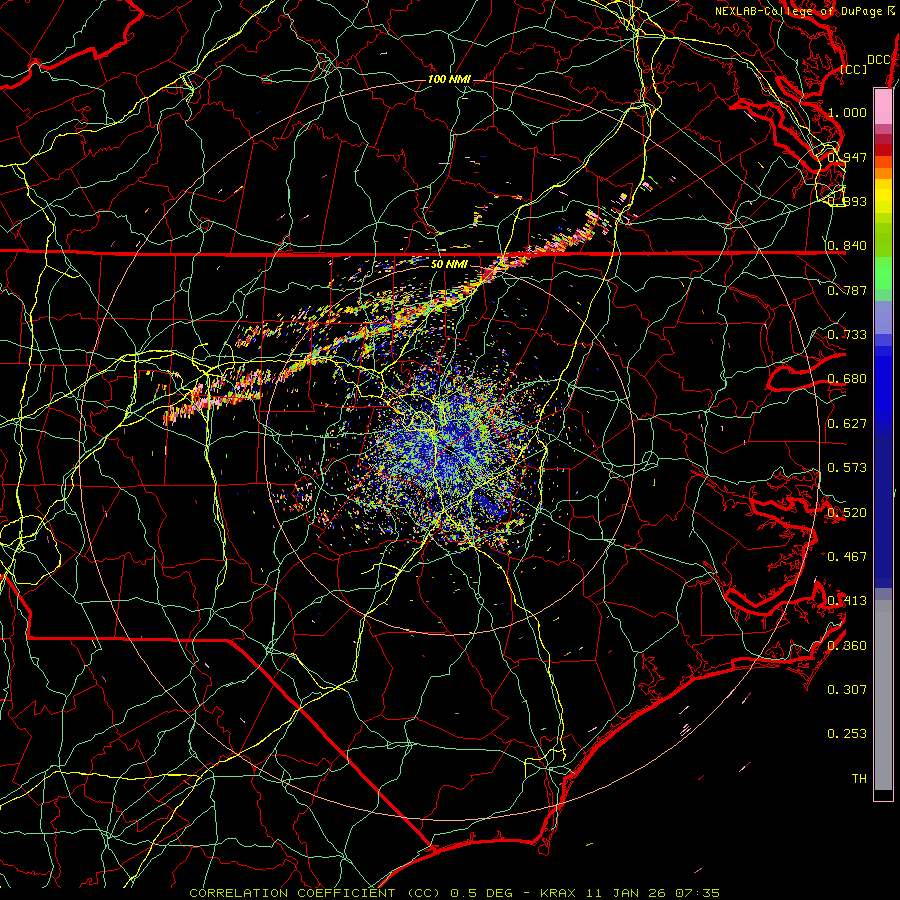This screenshot has width=900, height=900.
Task: Pick the lavender band near 0.733
Action: (883, 317)
